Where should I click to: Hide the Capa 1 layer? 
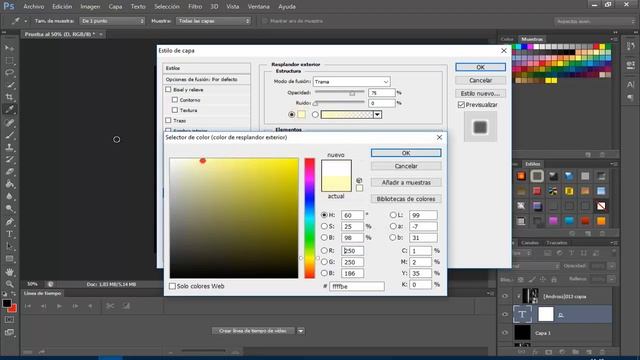505,333
